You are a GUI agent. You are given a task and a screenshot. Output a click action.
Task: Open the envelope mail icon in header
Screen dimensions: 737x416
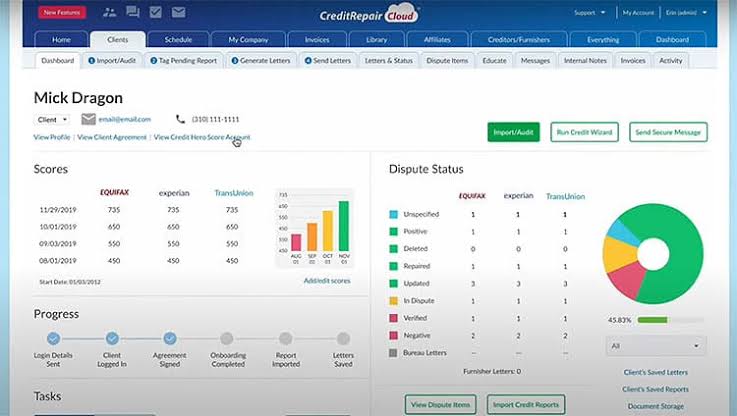pos(179,12)
